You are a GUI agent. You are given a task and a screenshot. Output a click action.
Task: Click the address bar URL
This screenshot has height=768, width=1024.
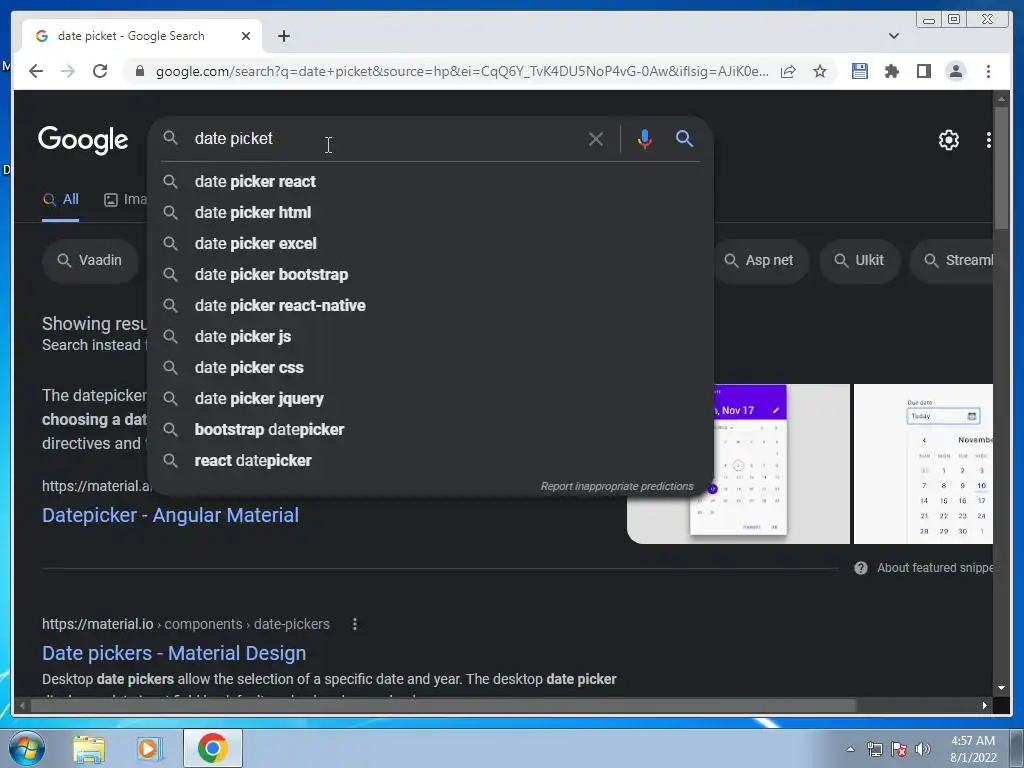pyautogui.click(x=462, y=71)
